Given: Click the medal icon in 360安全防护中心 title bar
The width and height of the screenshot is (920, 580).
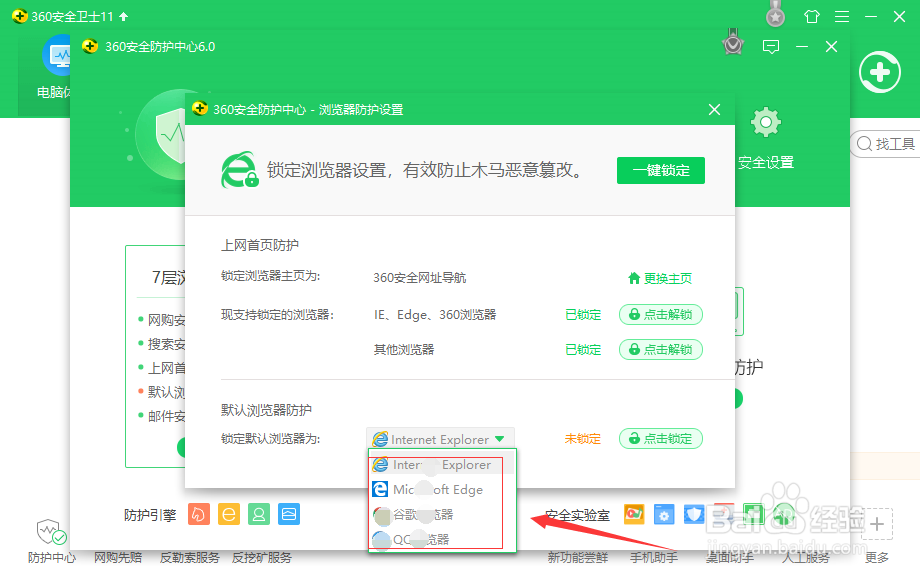Looking at the screenshot, I should tap(733, 42).
